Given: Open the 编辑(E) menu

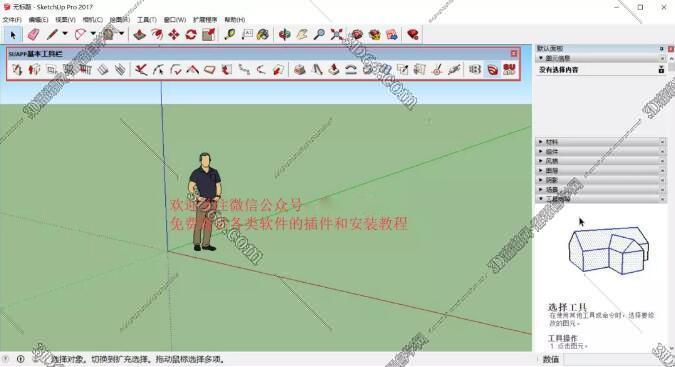Looking at the screenshot, I should coord(38,20).
